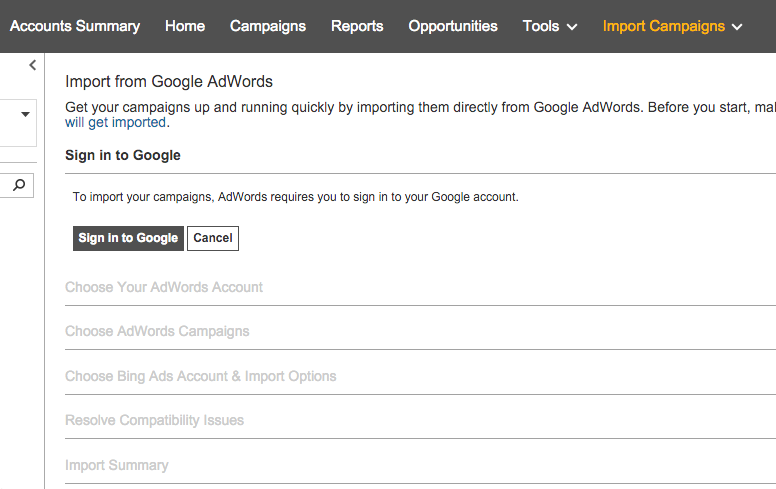Screen dimensions: 776x489
Task: Go to the Home tab
Action: point(185,26)
